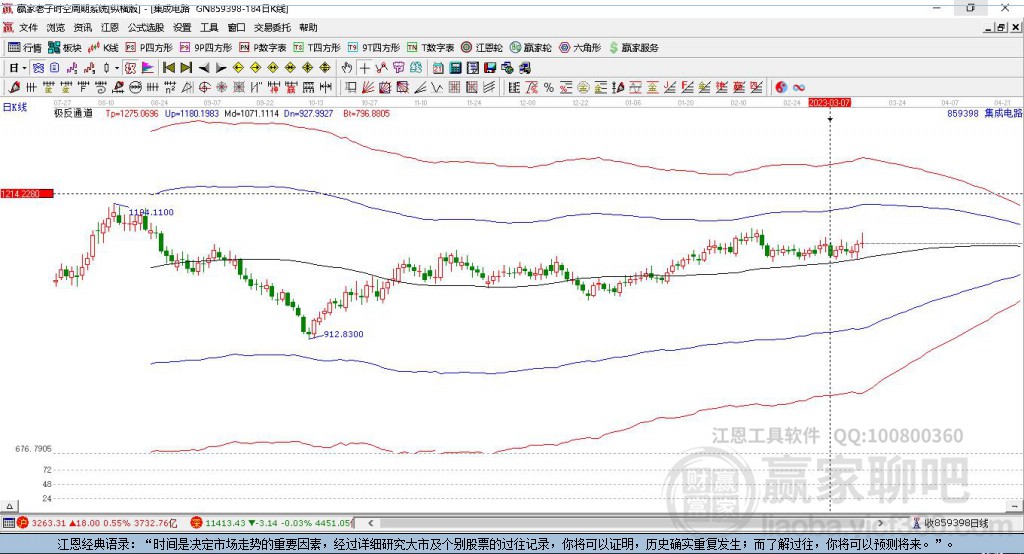This screenshot has height=554, width=1024.
Task: Open the 江恩 menu
Action: pyautogui.click(x=110, y=27)
